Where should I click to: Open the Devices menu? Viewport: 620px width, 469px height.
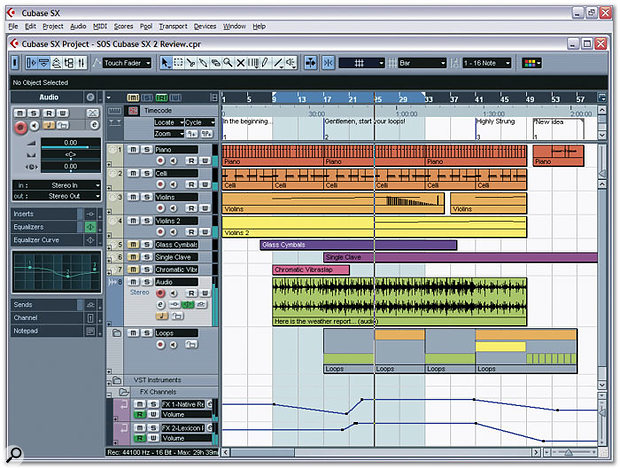(x=205, y=26)
